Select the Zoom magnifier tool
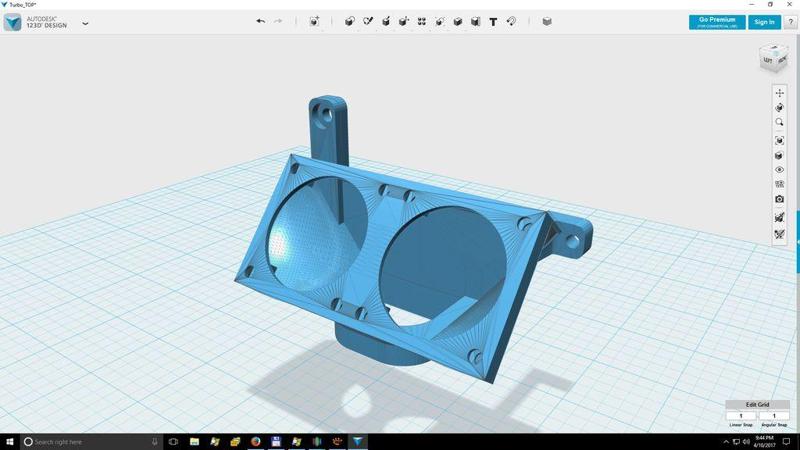 [779, 122]
